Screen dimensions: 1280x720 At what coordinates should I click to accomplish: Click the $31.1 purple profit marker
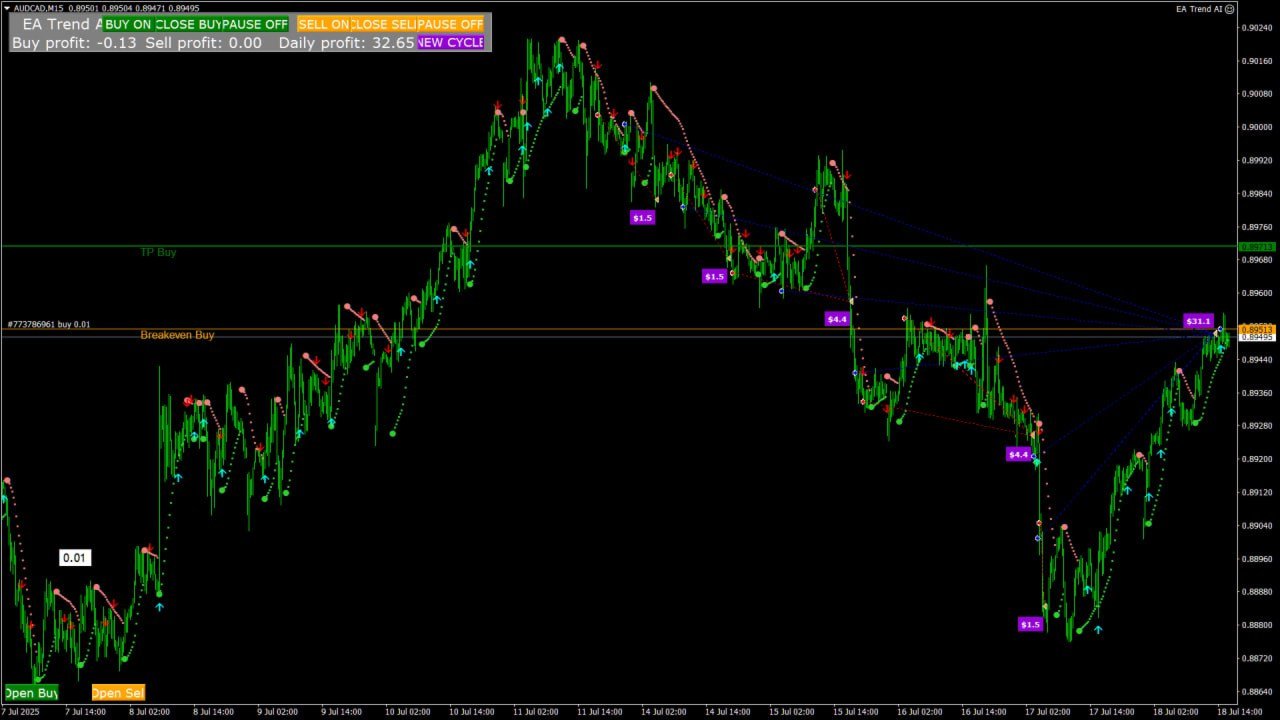1198,321
